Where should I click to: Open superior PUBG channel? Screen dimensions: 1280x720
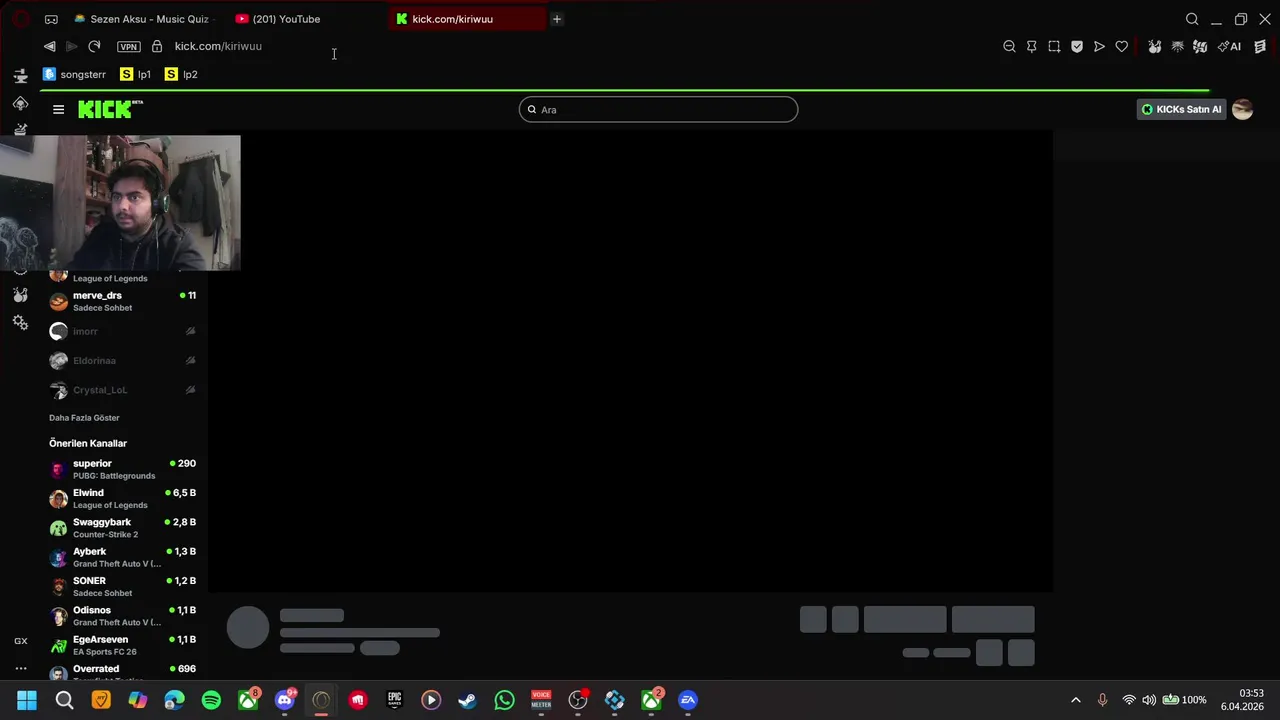(123, 469)
